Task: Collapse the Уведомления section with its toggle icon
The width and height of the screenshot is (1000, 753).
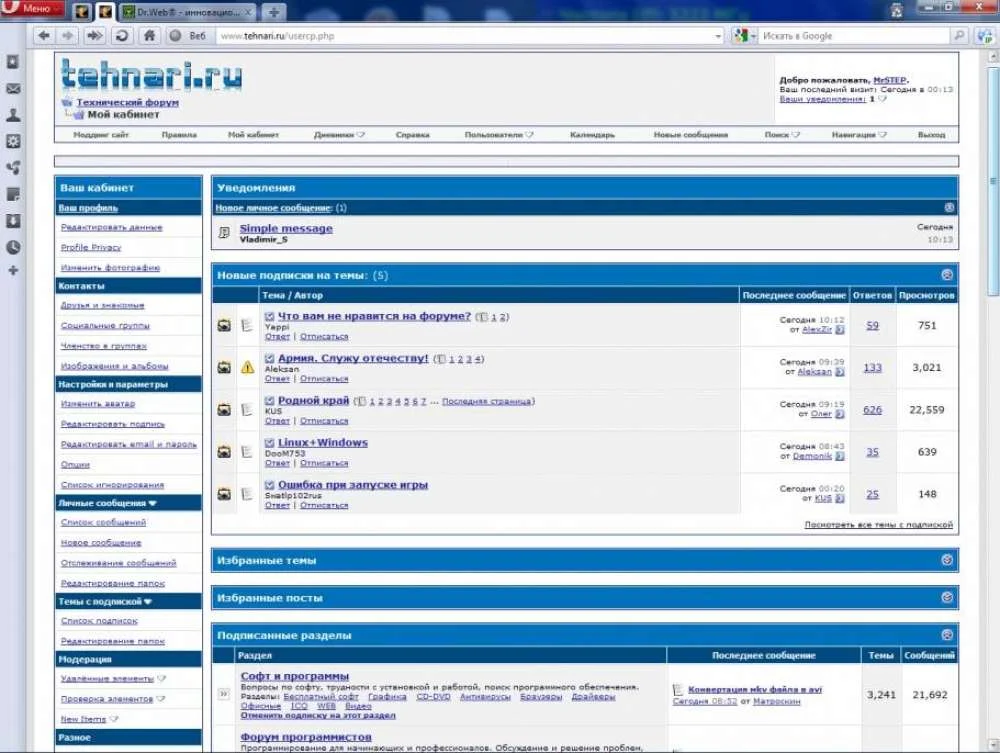Action: point(949,207)
